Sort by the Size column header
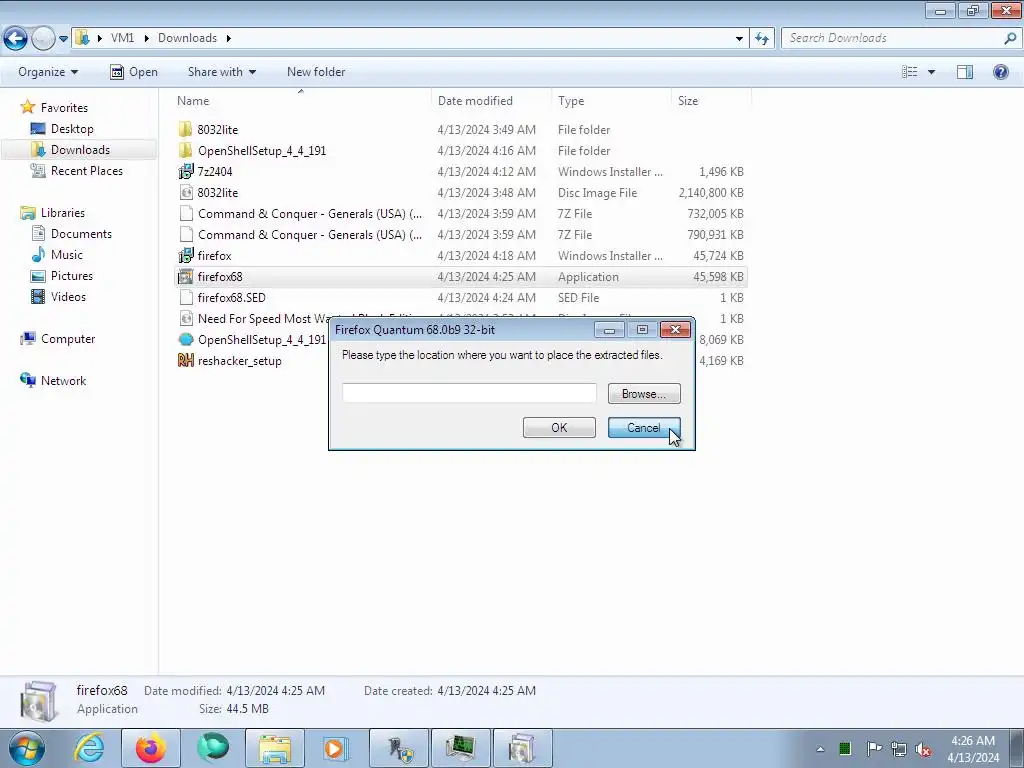This screenshot has height=768, width=1024. [x=688, y=101]
